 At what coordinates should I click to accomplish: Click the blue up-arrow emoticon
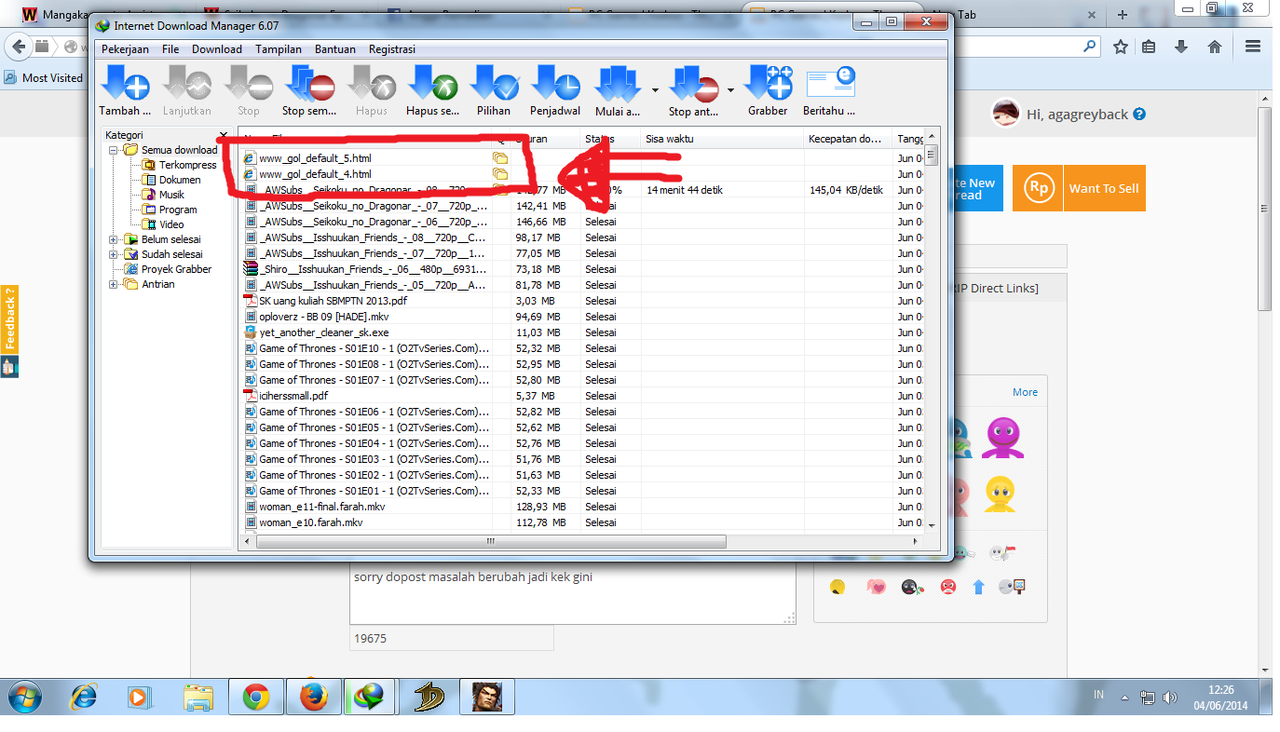click(x=979, y=587)
